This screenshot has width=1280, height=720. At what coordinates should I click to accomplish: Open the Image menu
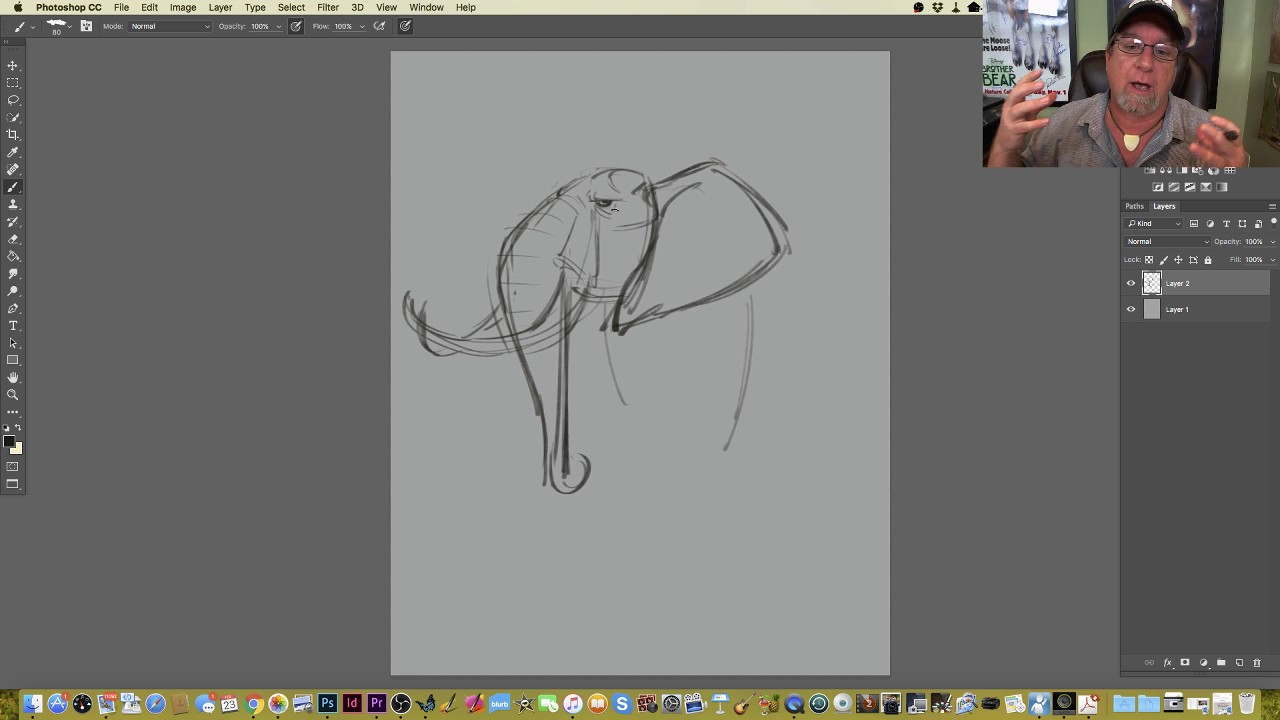(x=183, y=7)
